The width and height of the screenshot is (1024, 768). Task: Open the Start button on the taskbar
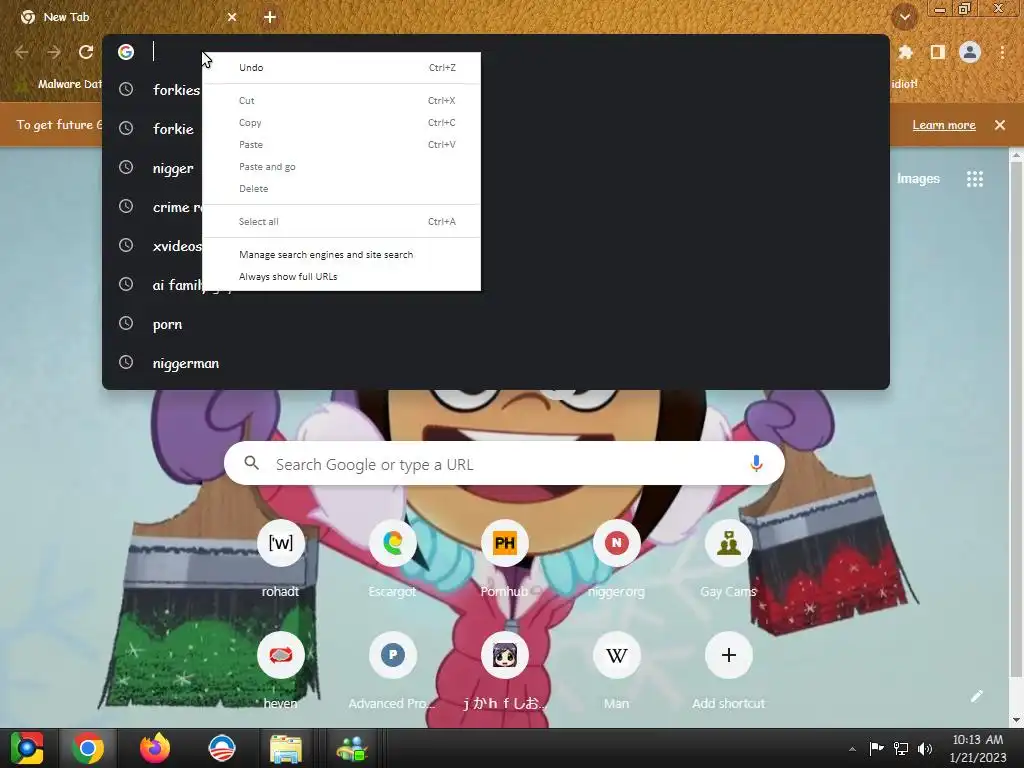click(x=27, y=748)
